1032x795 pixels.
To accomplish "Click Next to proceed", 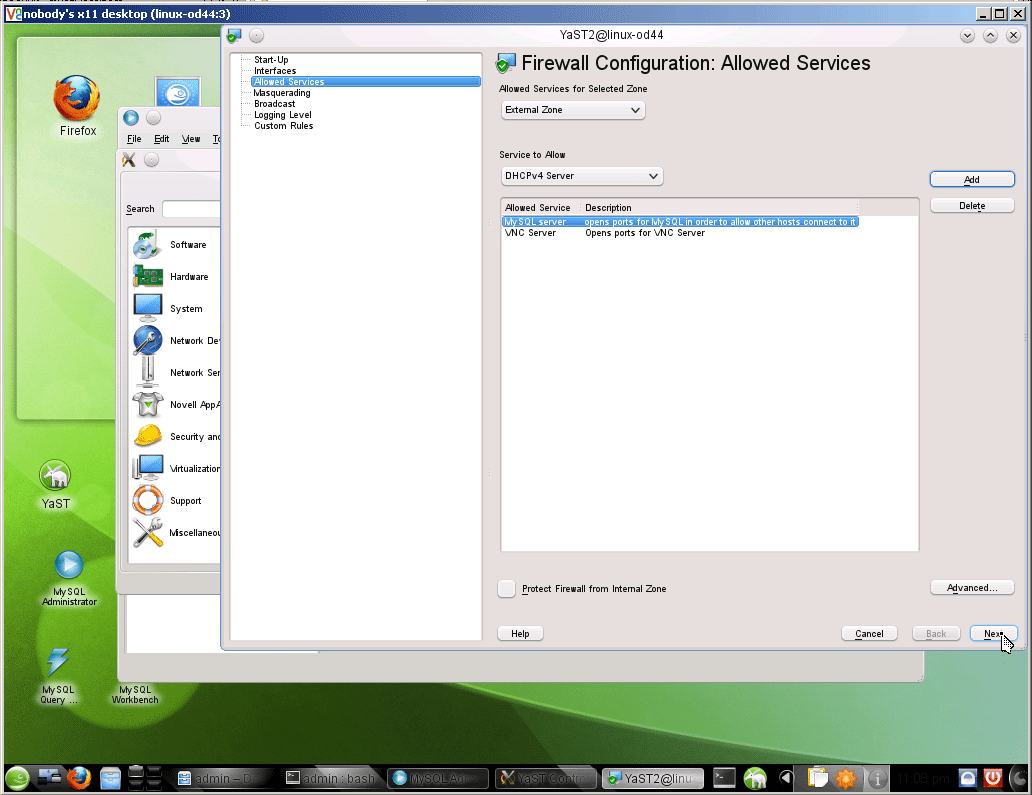I will pyautogui.click(x=994, y=634).
